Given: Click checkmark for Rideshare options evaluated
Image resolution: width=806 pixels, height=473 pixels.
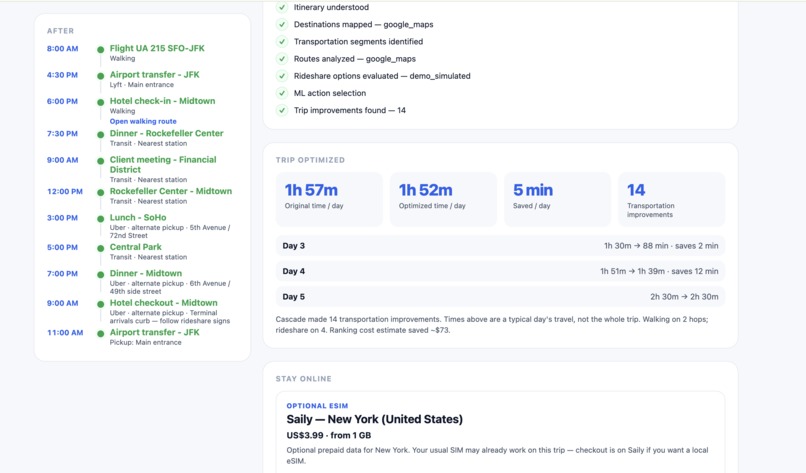Looking at the screenshot, I should tap(282, 76).
